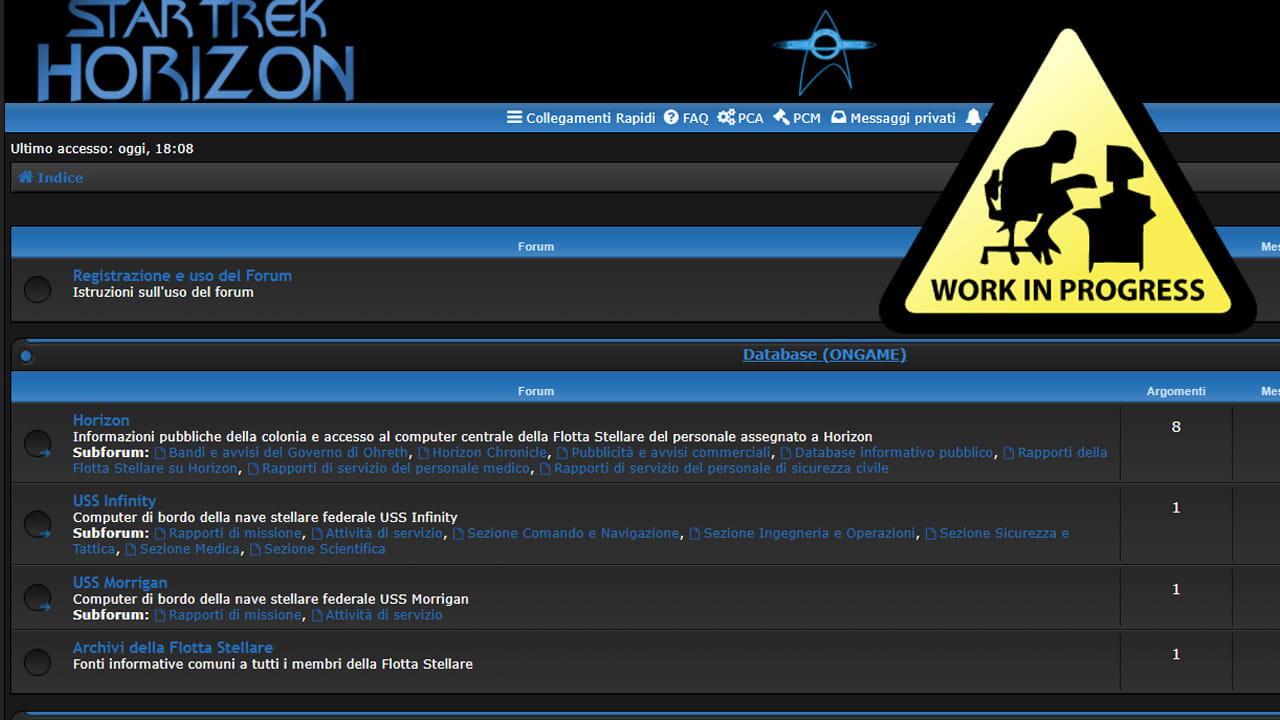1280x720 pixels.
Task: Open Bandi e avvisi del Governo di Ohreth
Action: click(288, 453)
